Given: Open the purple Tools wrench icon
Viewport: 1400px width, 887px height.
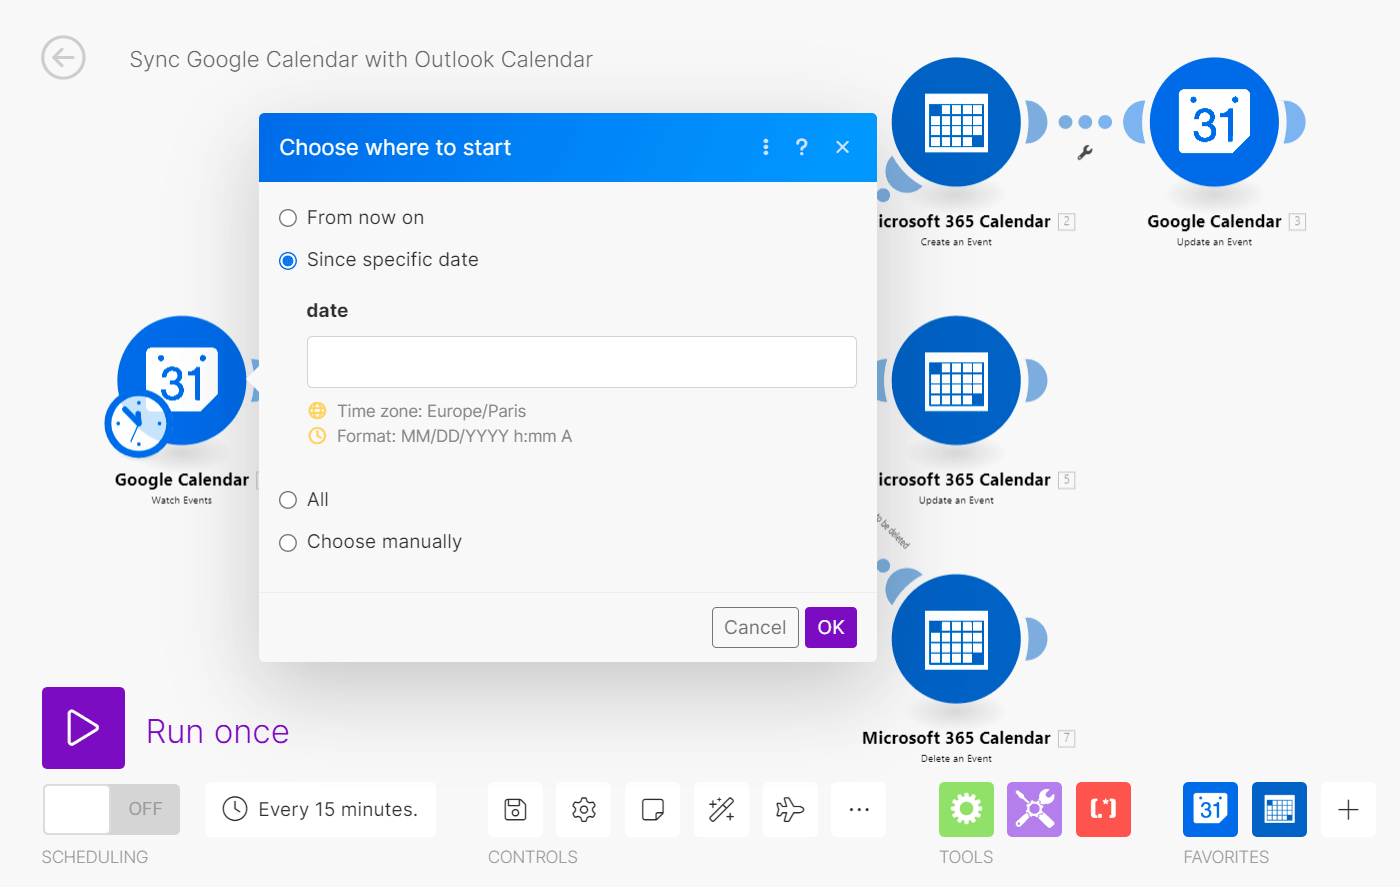Looking at the screenshot, I should 1034,809.
